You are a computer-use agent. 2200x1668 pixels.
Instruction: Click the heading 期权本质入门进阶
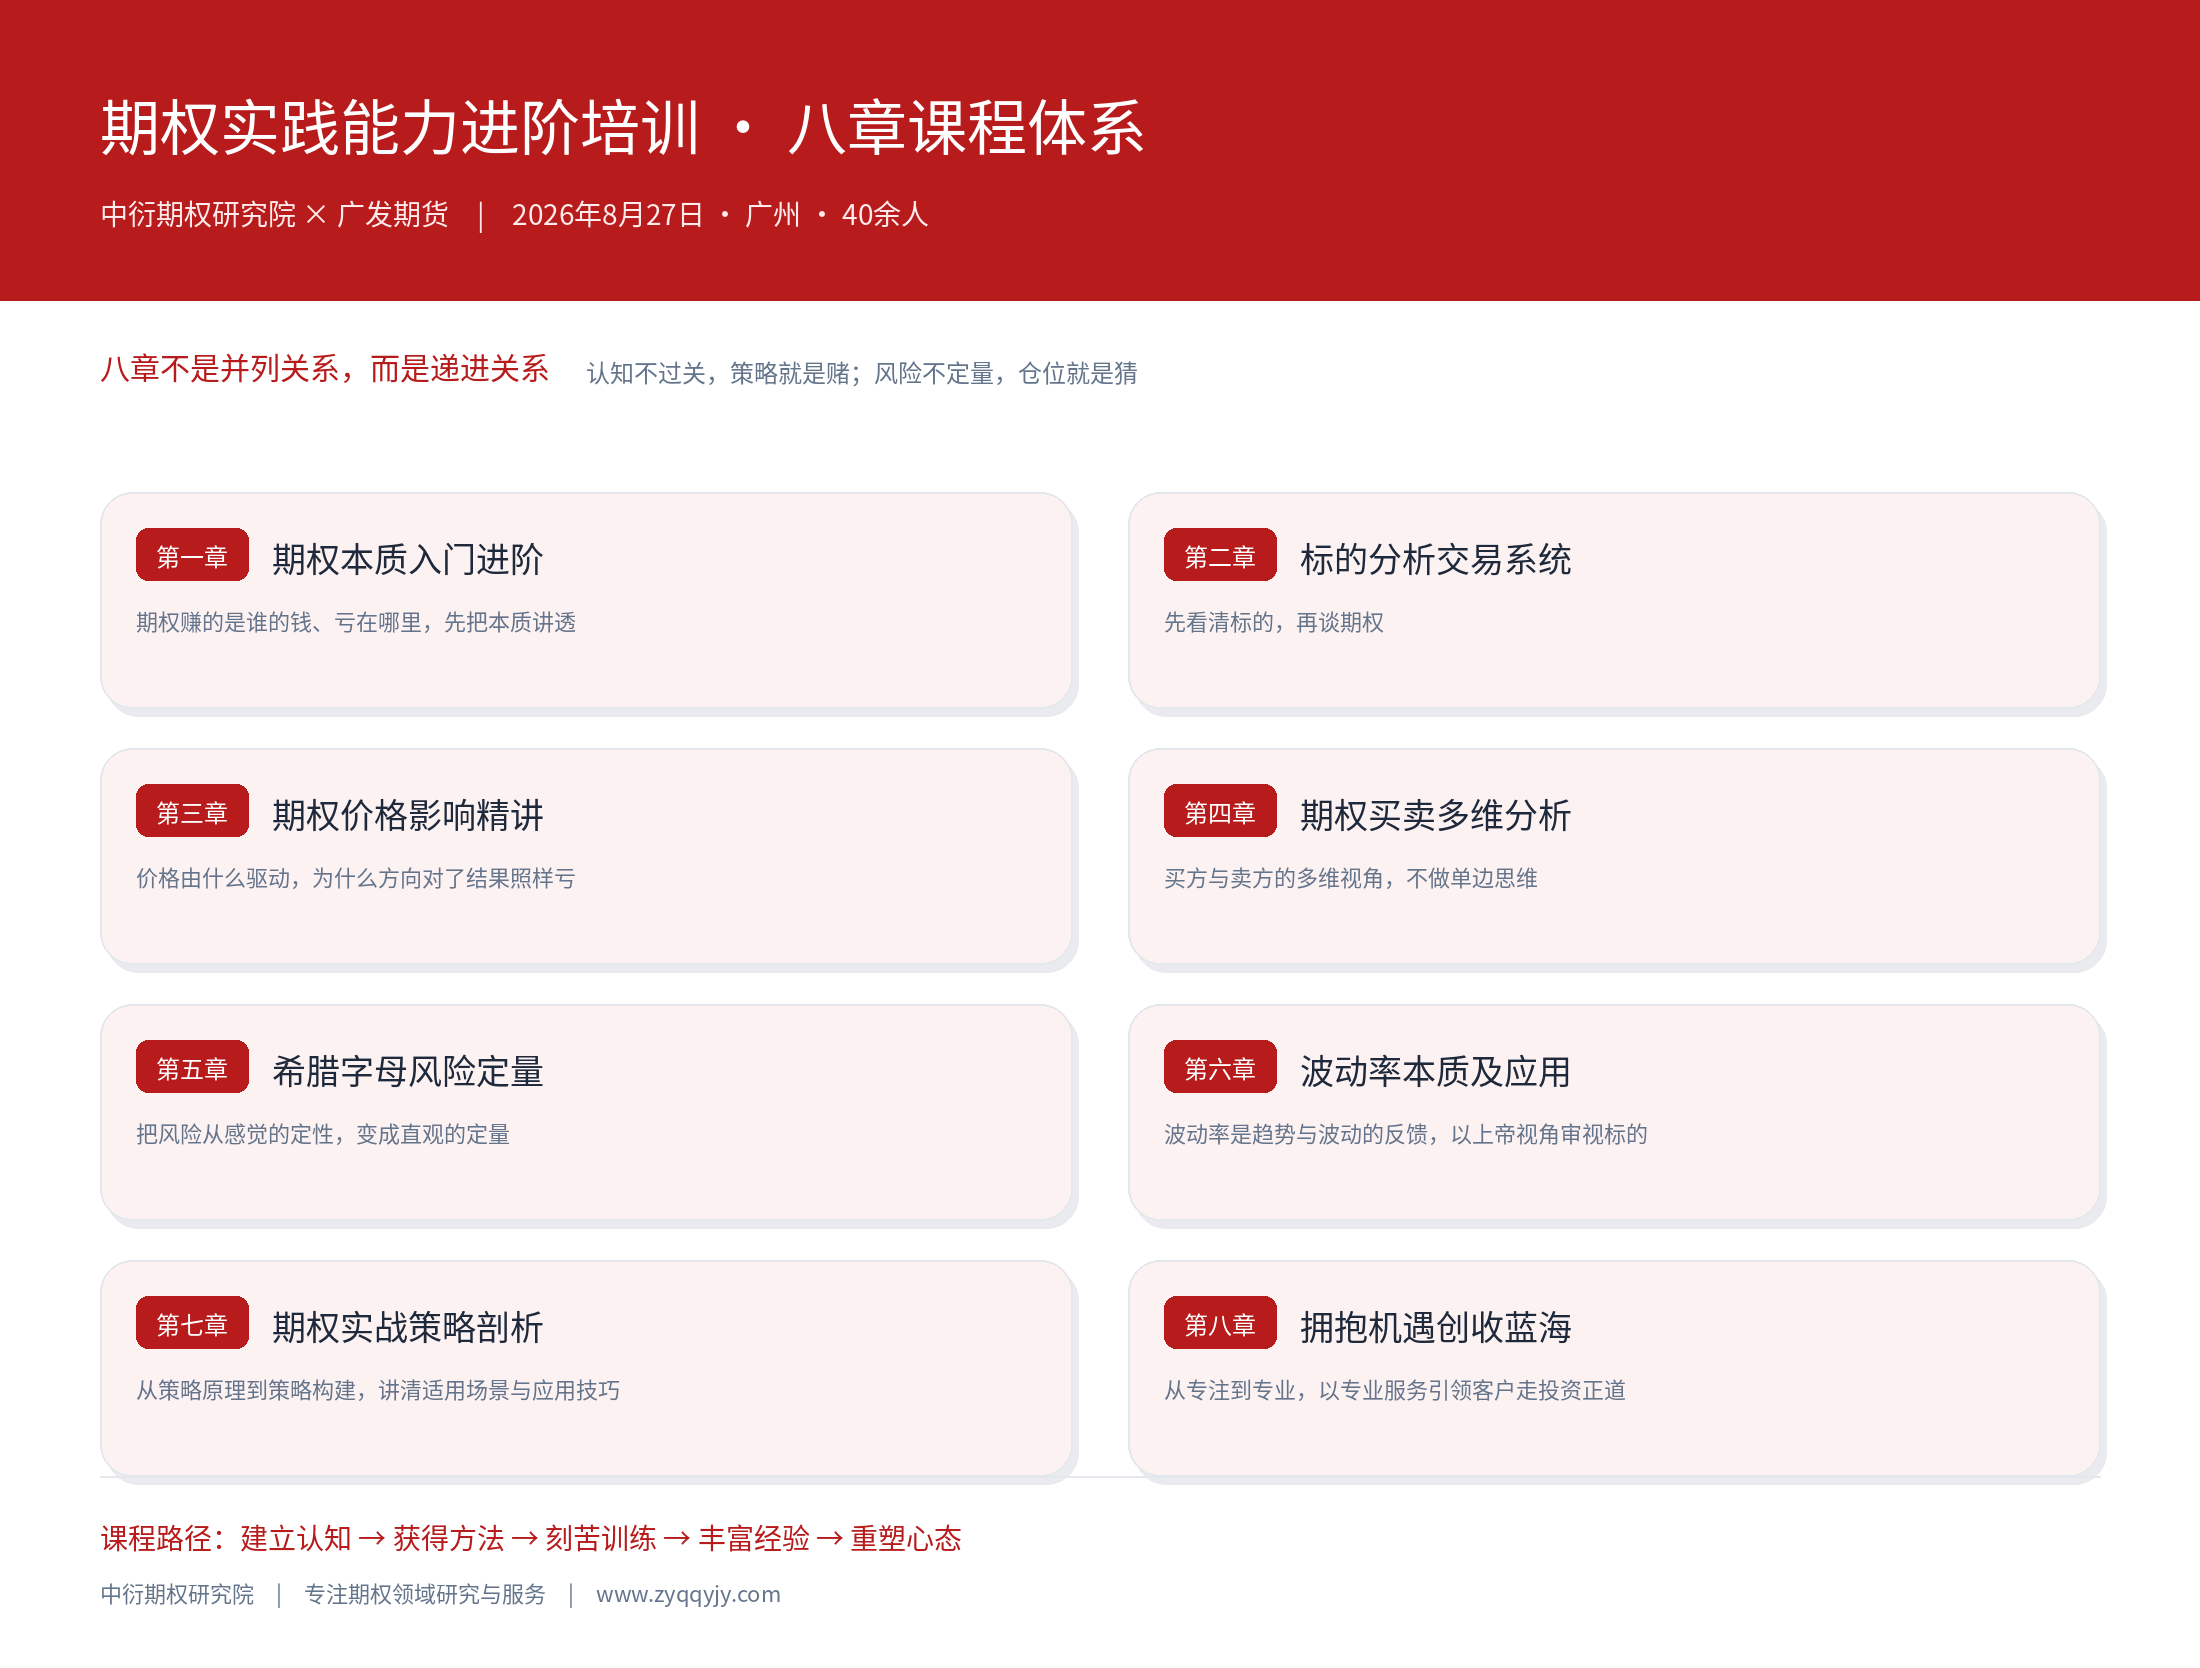click(x=408, y=559)
